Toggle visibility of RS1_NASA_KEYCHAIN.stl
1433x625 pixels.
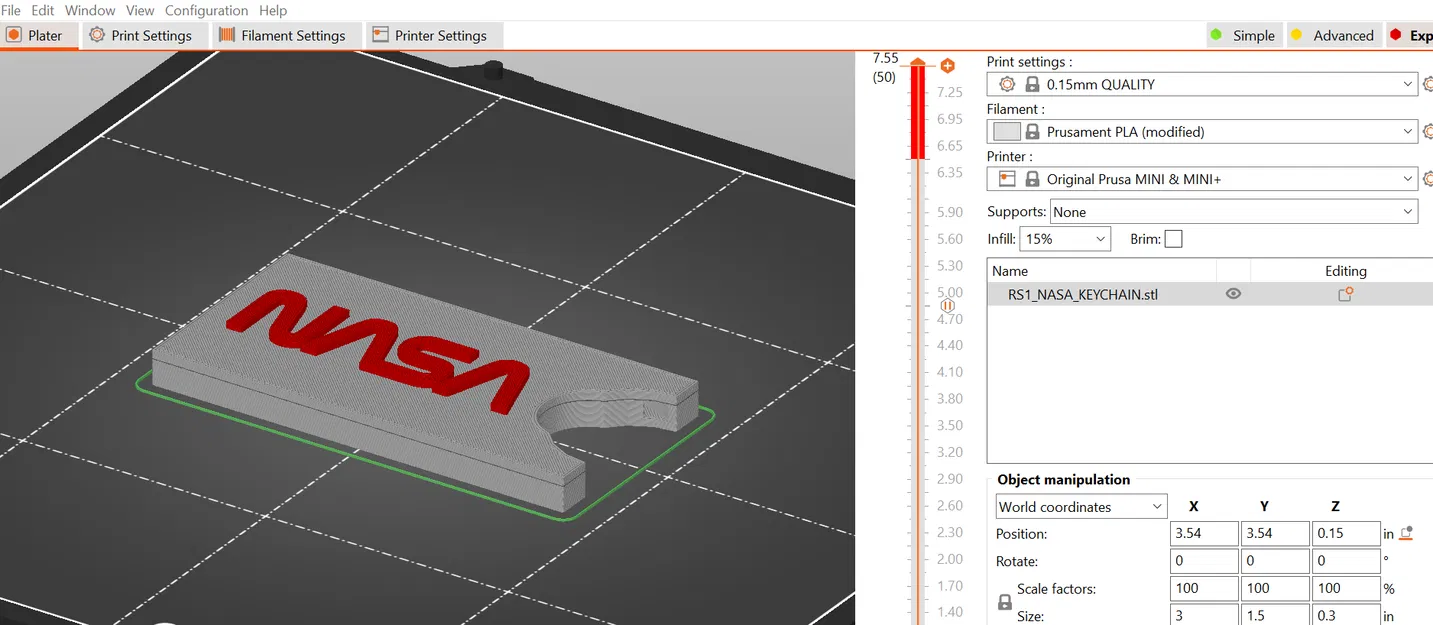tap(1233, 294)
